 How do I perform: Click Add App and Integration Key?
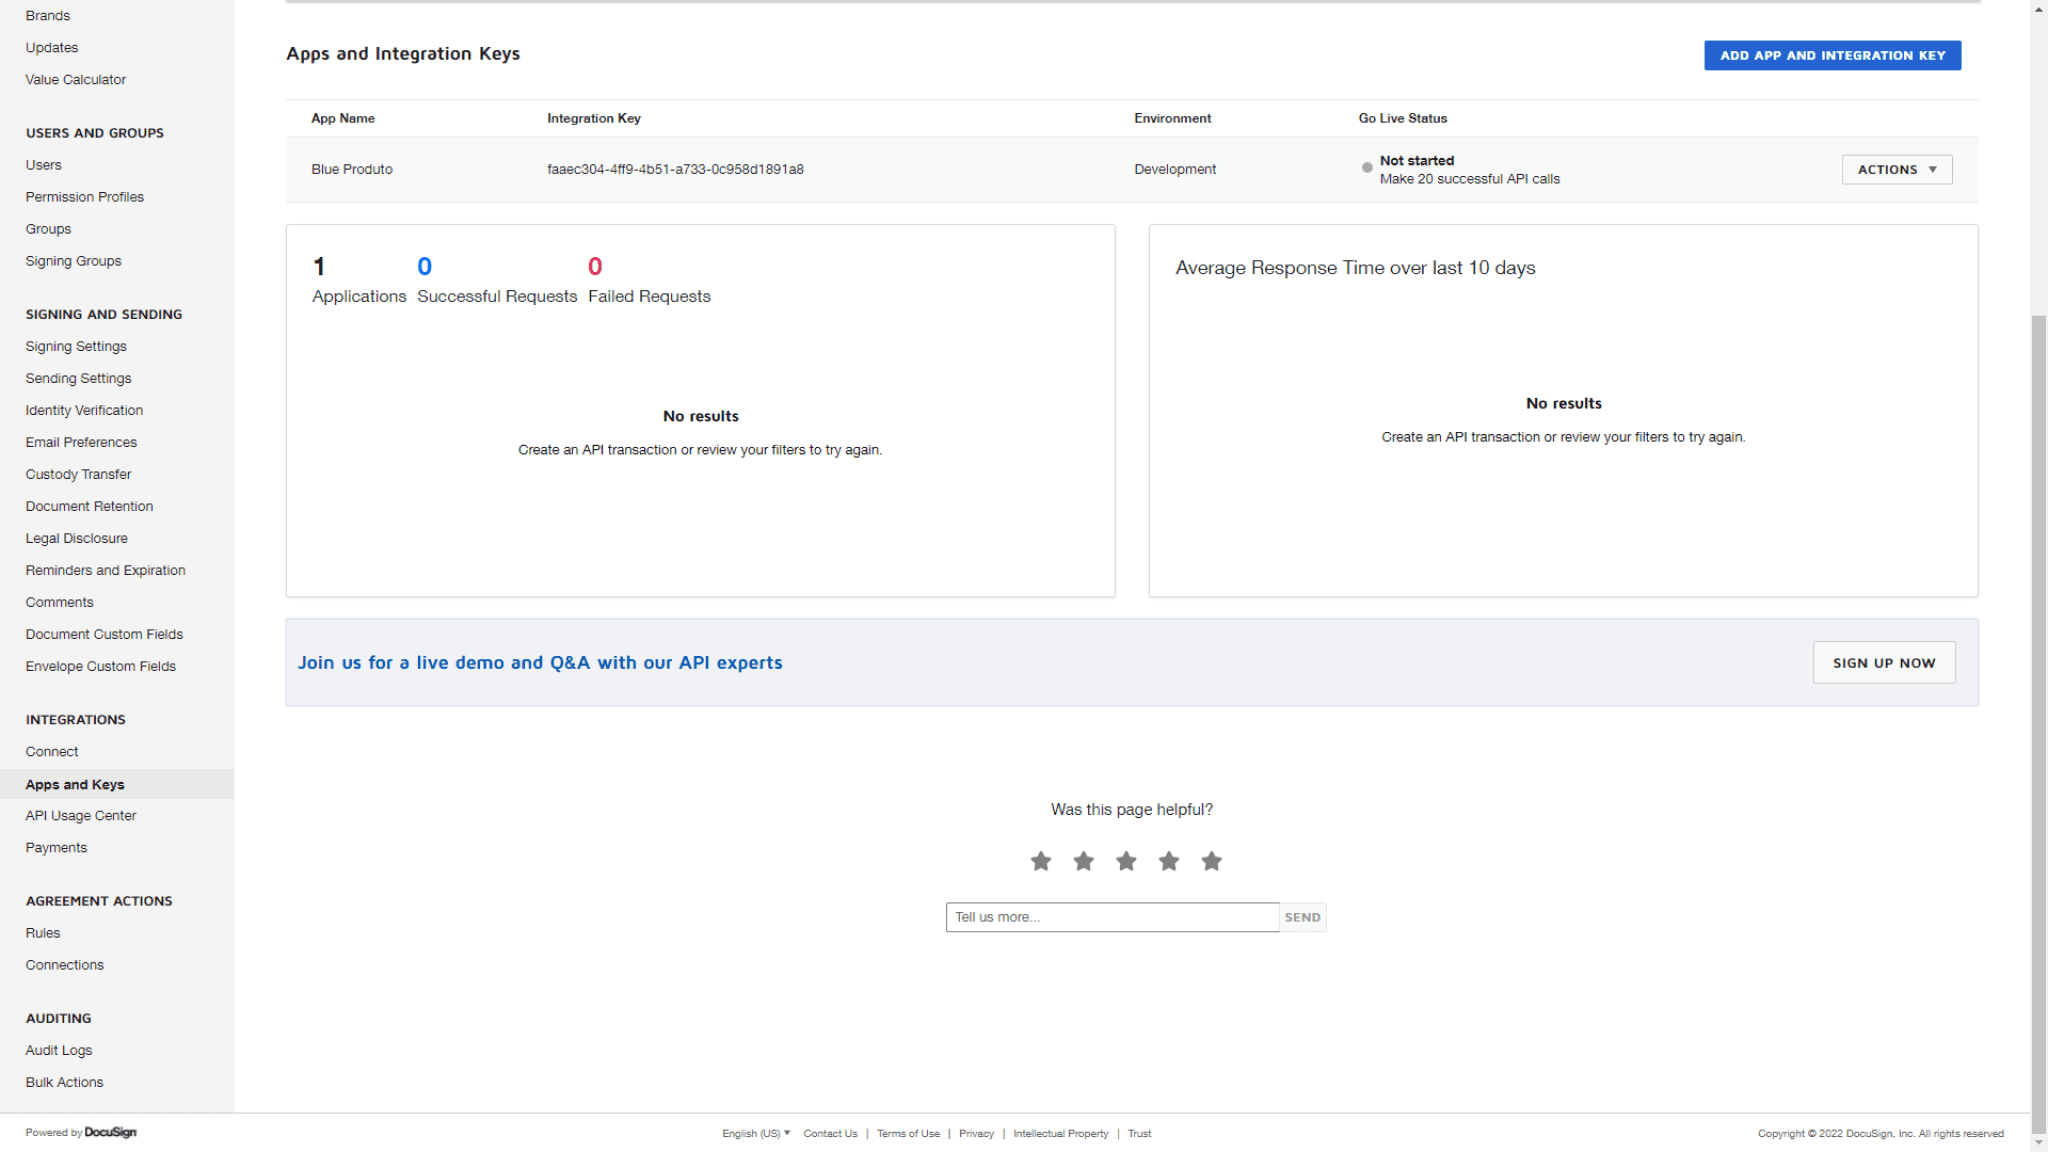coord(1832,55)
